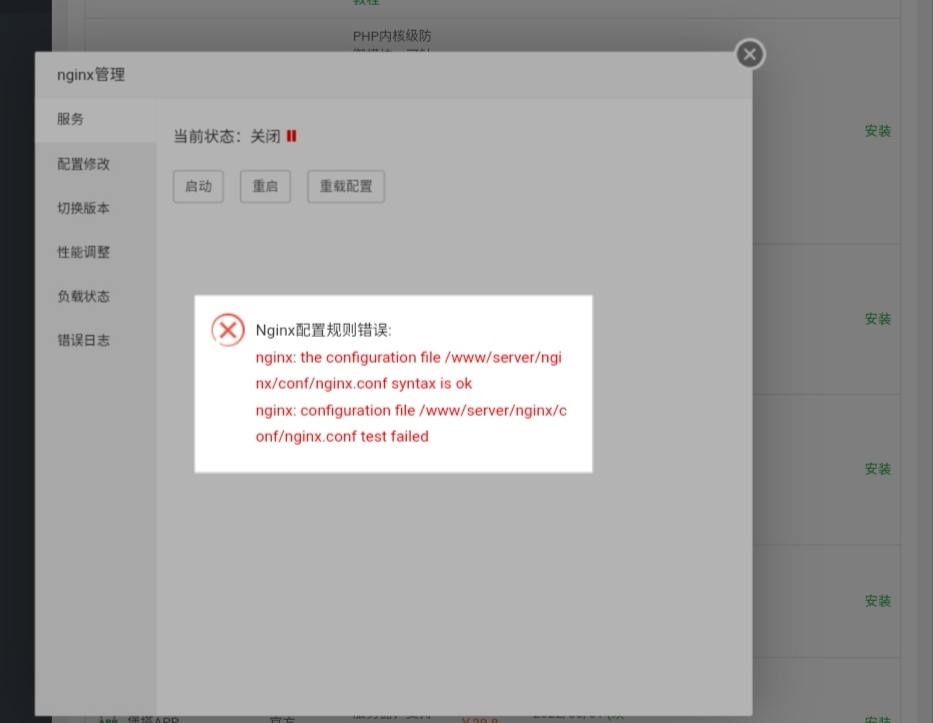Image resolution: width=933 pixels, height=723 pixels.
Task: Click the fourth 安装 link in the background list
Action: (878, 601)
